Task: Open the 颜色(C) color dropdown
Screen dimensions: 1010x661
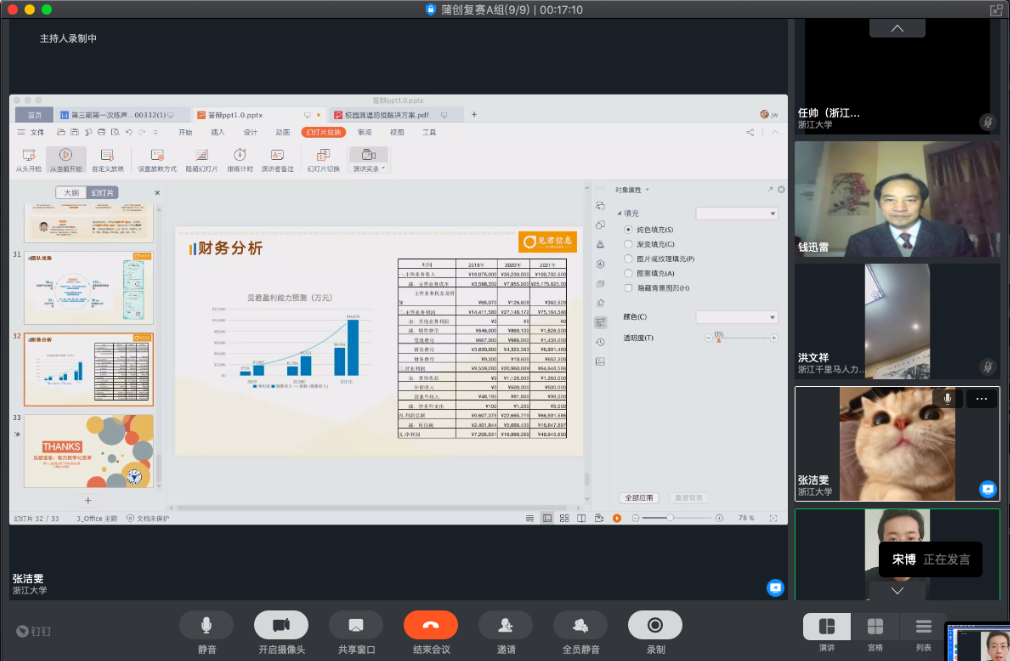Action: coord(737,317)
